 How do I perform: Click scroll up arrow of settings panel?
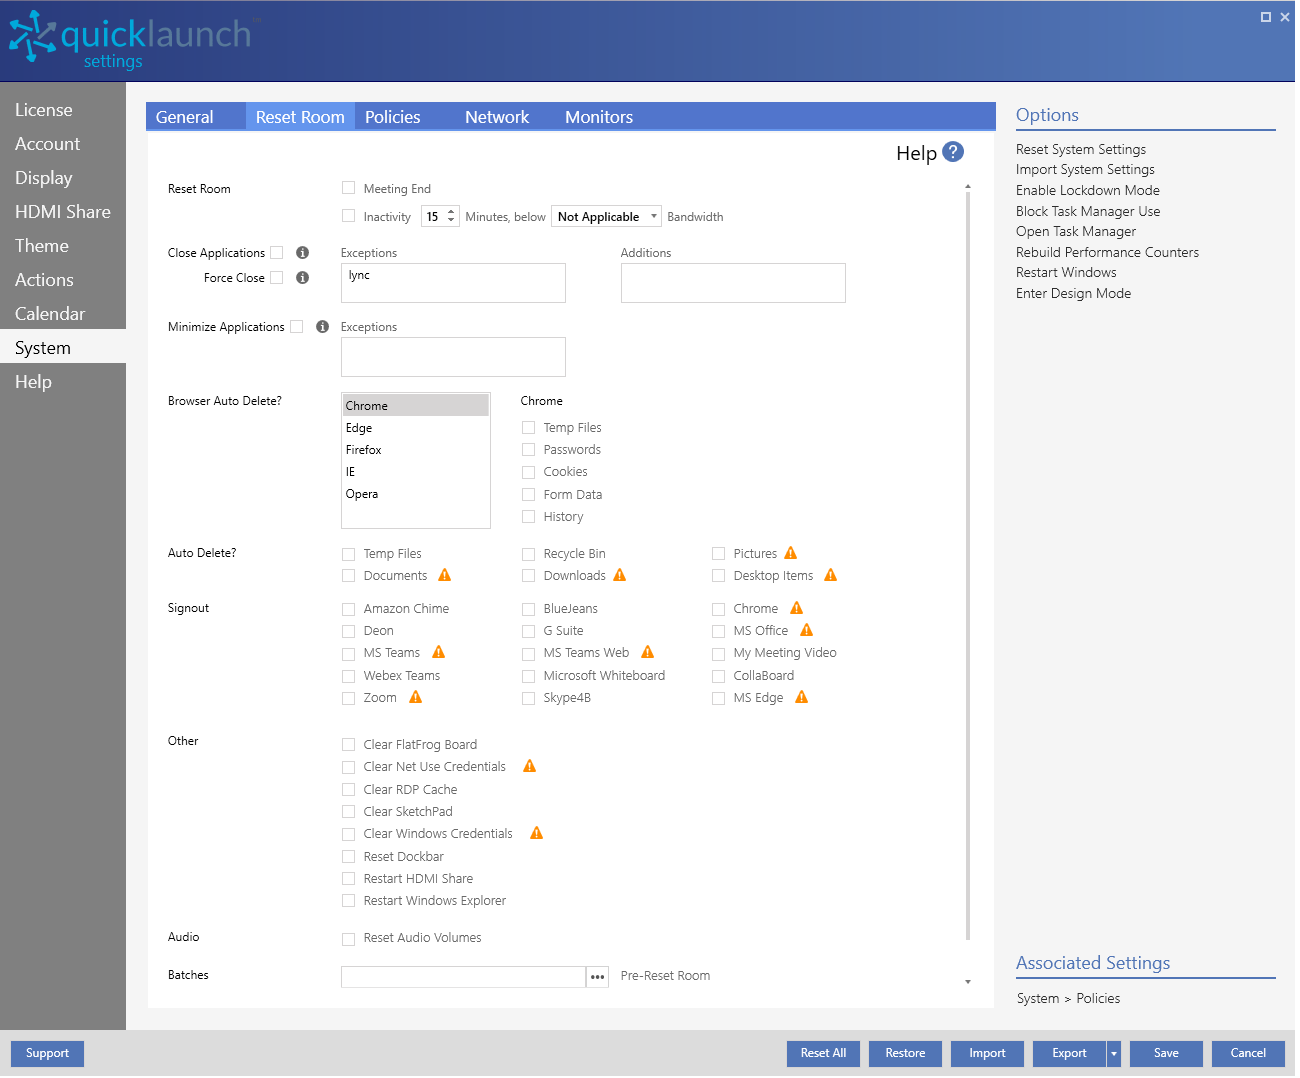tap(967, 187)
